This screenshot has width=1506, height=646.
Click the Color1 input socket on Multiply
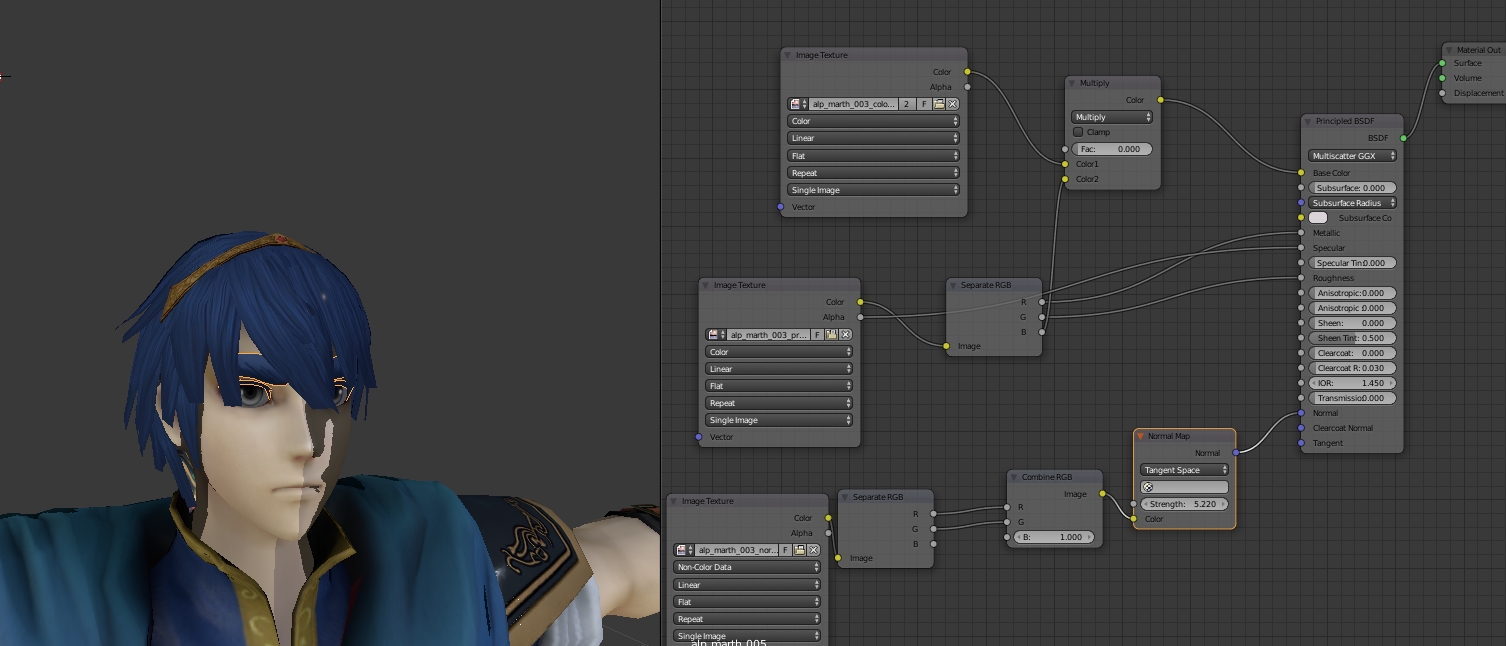tap(1065, 164)
